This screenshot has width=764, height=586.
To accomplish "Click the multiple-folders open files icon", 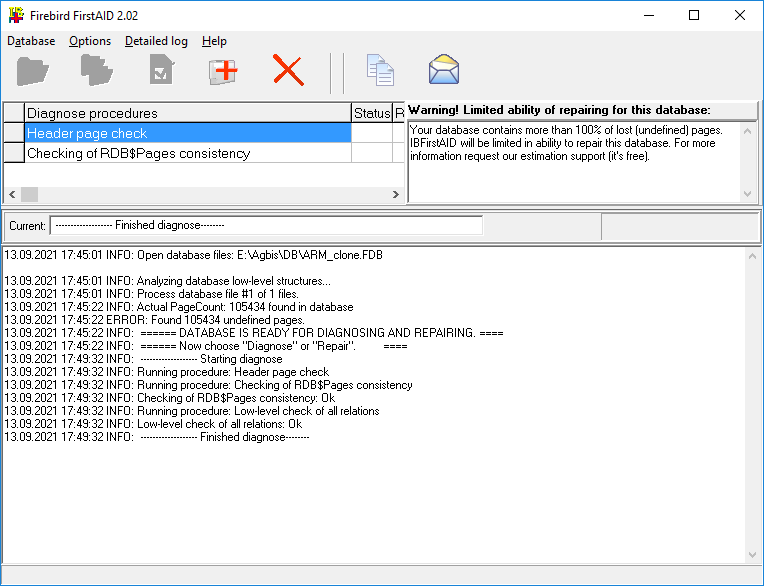I will click(x=96, y=71).
